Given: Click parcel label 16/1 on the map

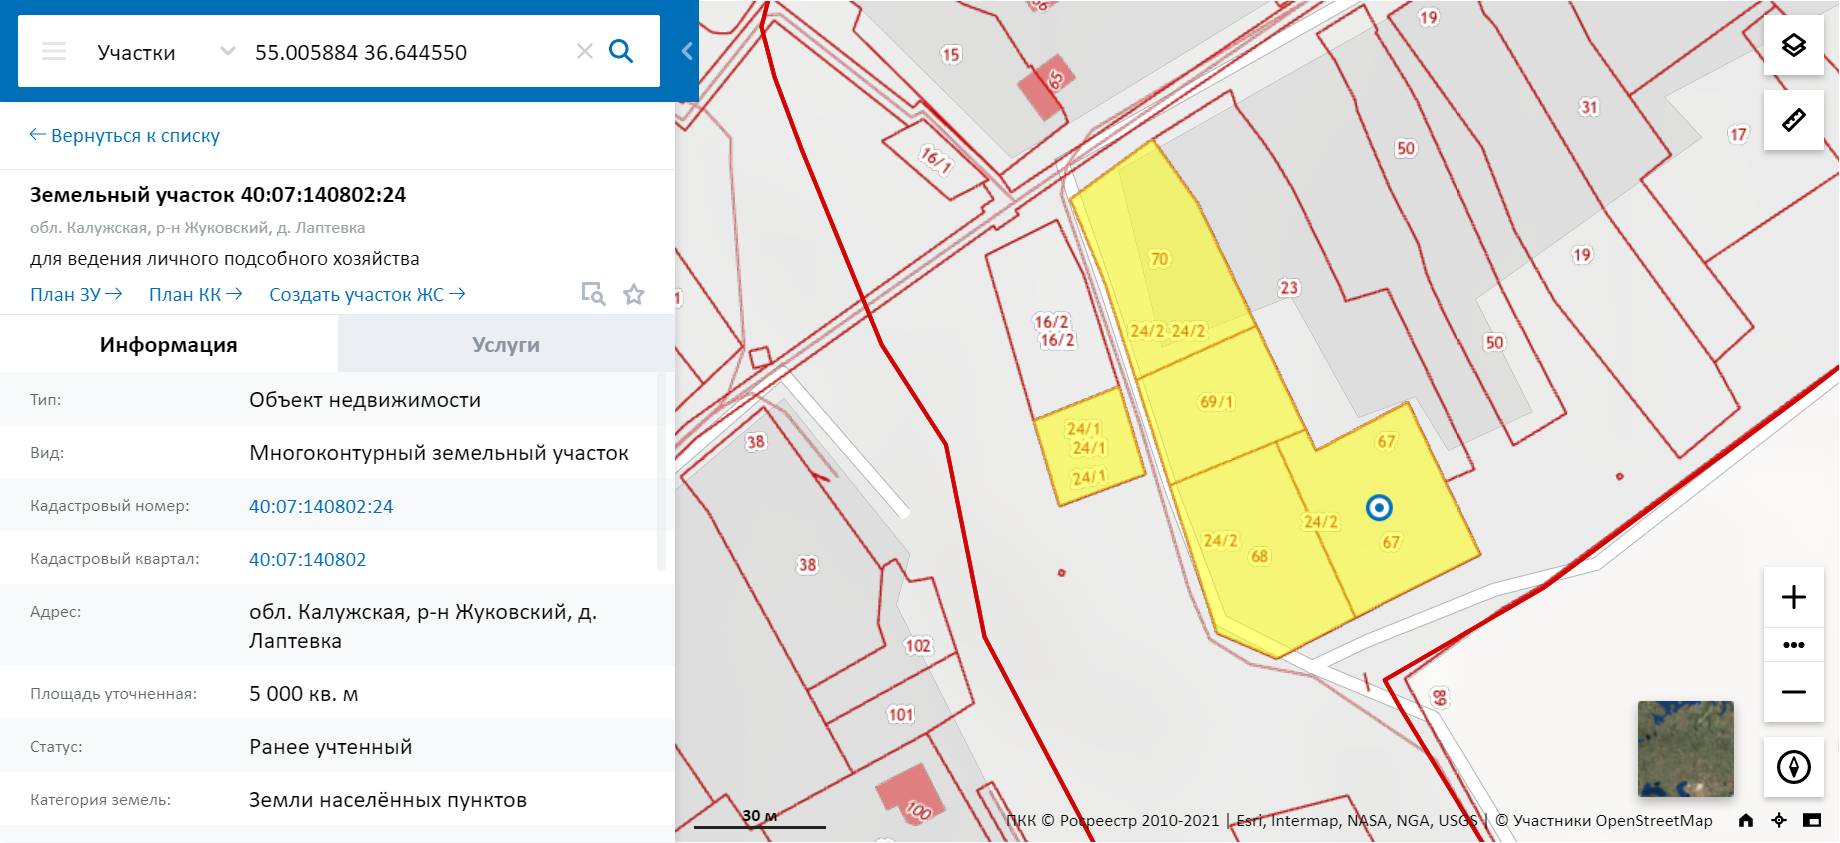Looking at the screenshot, I should tap(936, 159).
